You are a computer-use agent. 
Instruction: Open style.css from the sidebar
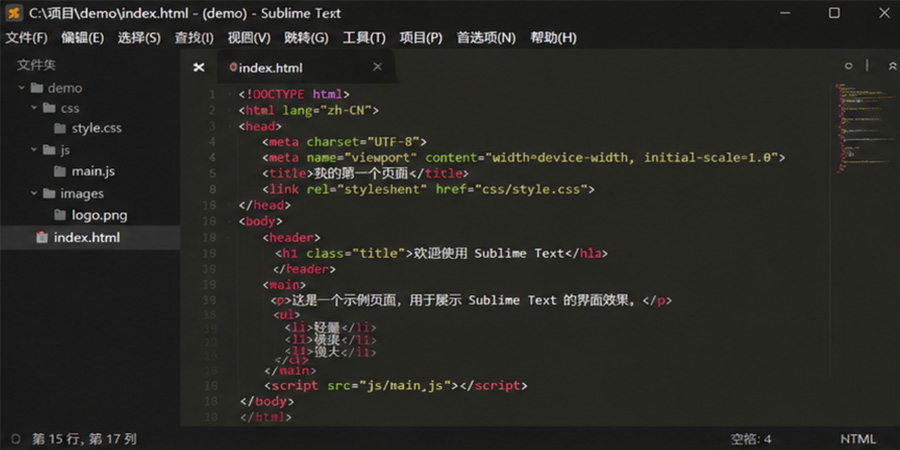(96, 128)
